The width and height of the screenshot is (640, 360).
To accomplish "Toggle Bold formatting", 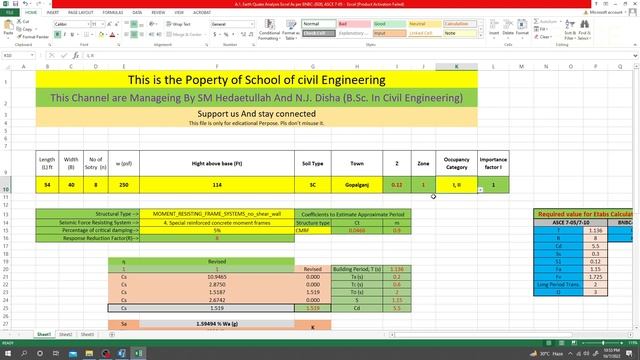I will coord(57,35).
